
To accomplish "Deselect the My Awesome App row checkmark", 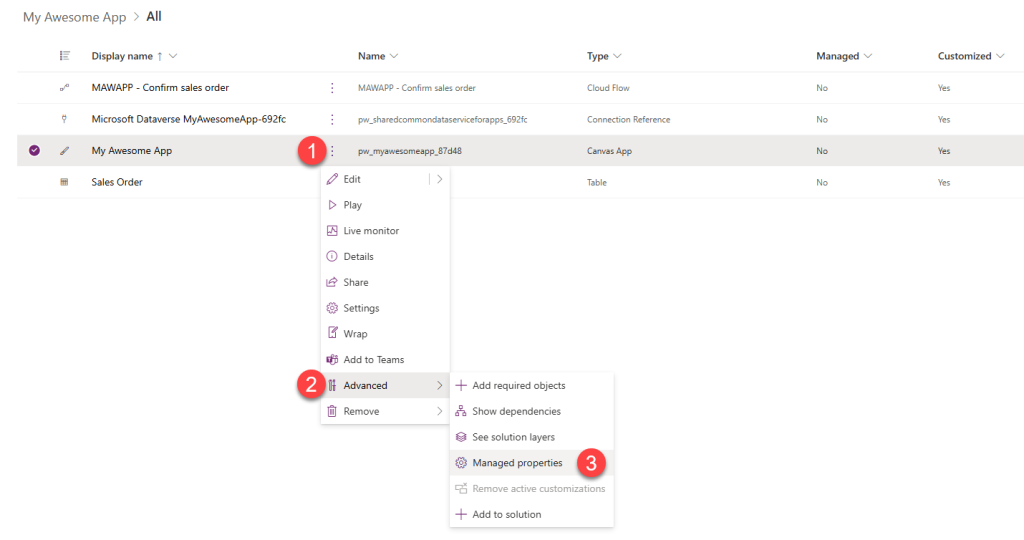I will tap(34, 151).
